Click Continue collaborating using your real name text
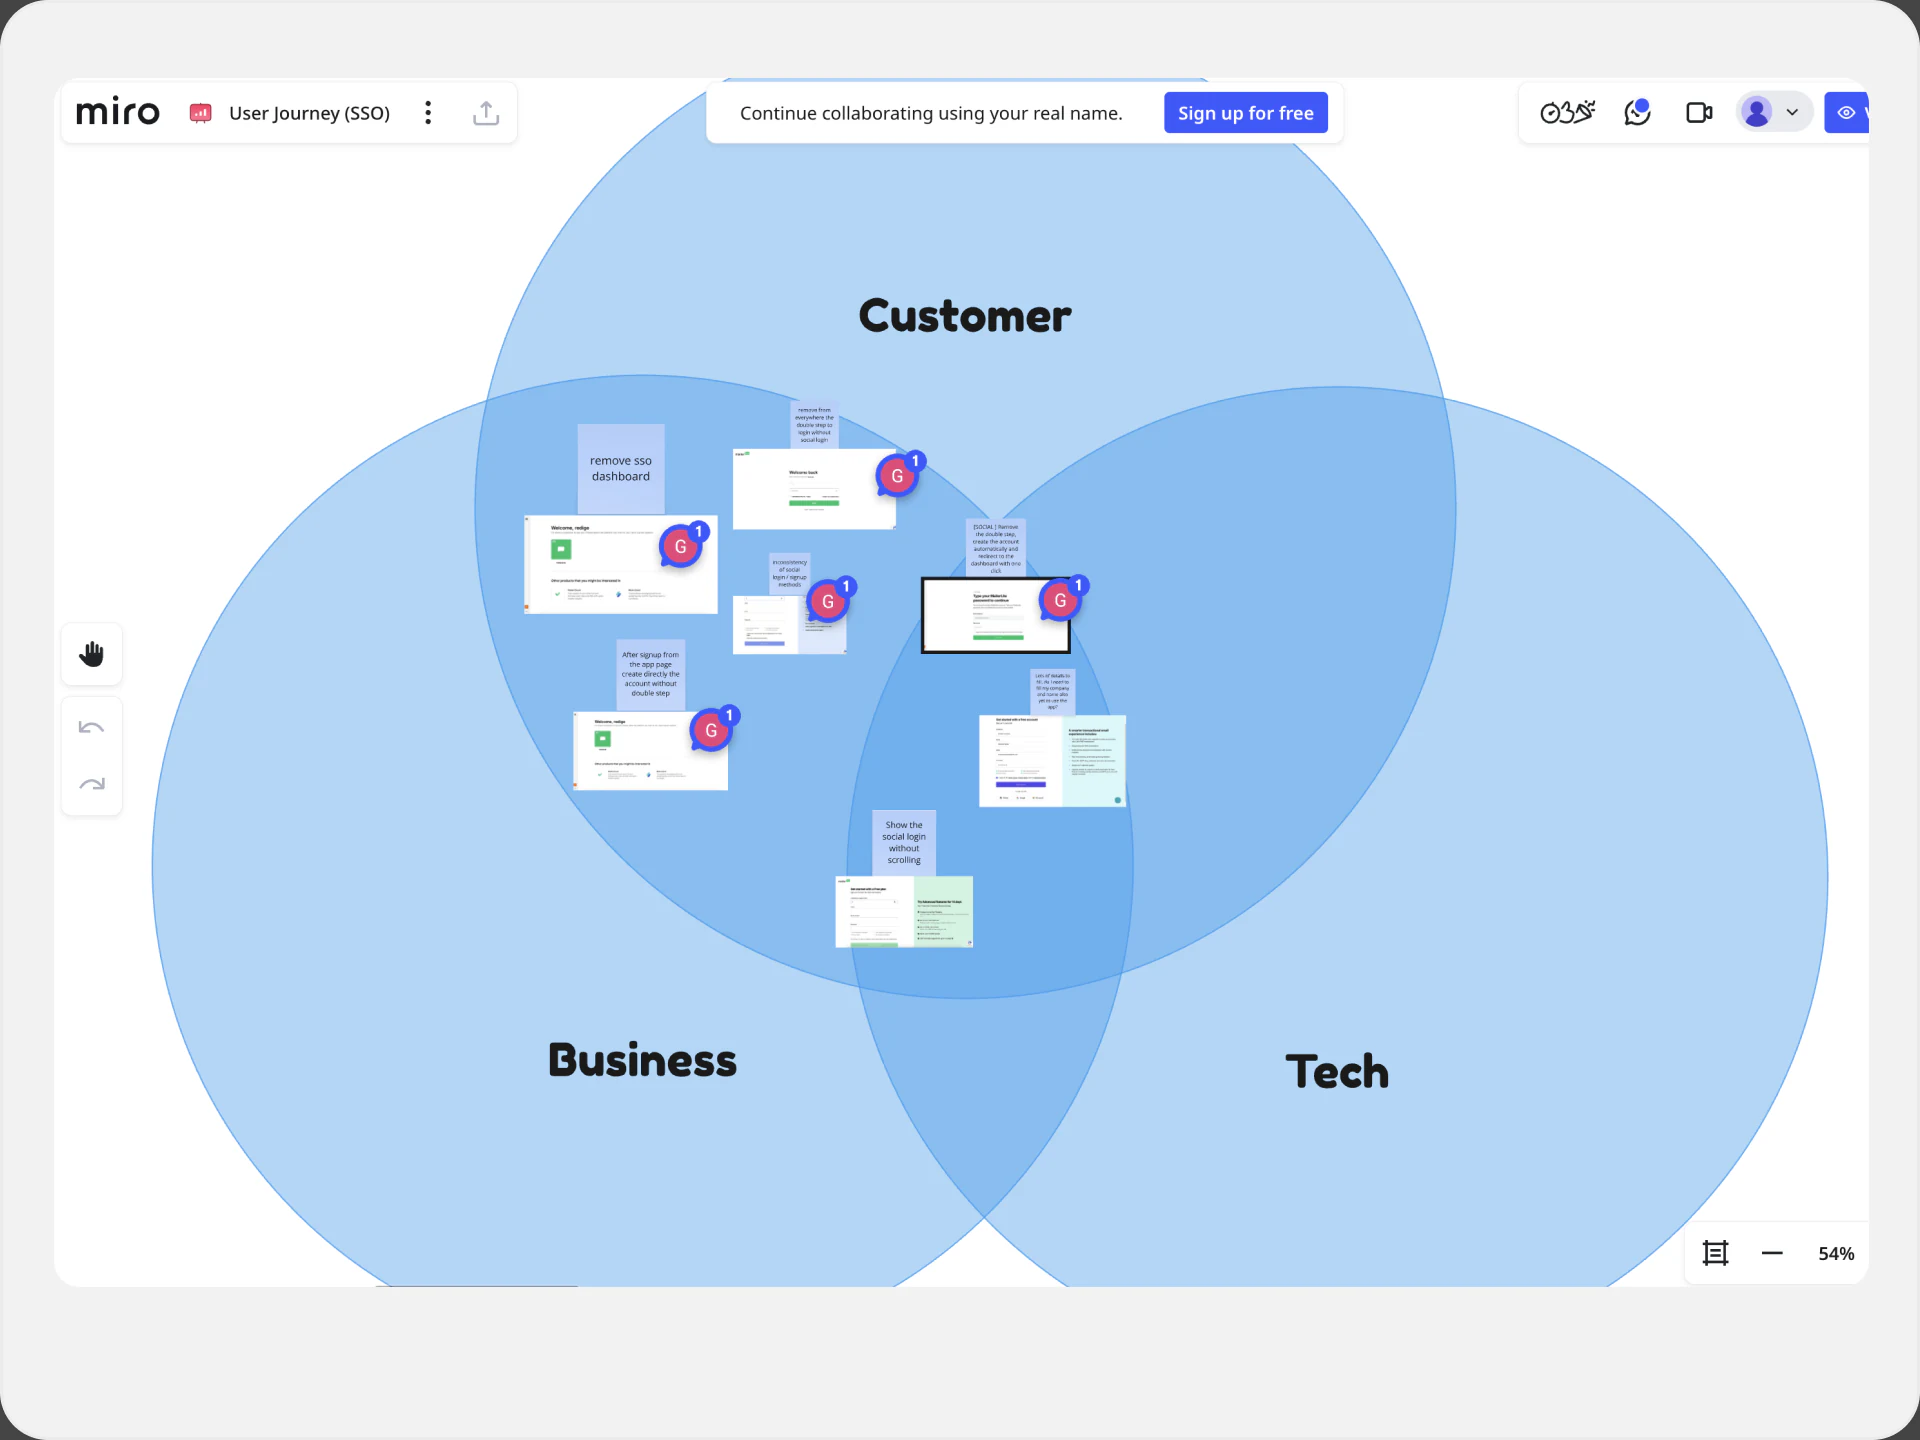The image size is (1920, 1440). (x=931, y=113)
